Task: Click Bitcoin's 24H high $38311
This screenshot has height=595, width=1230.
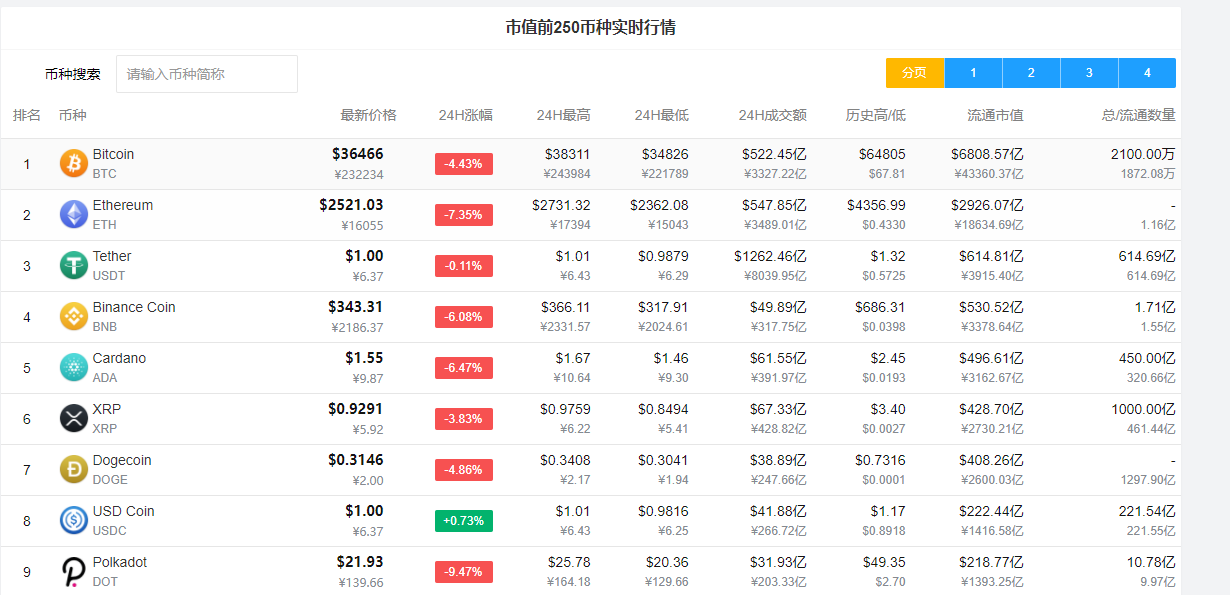Action: tap(568, 154)
